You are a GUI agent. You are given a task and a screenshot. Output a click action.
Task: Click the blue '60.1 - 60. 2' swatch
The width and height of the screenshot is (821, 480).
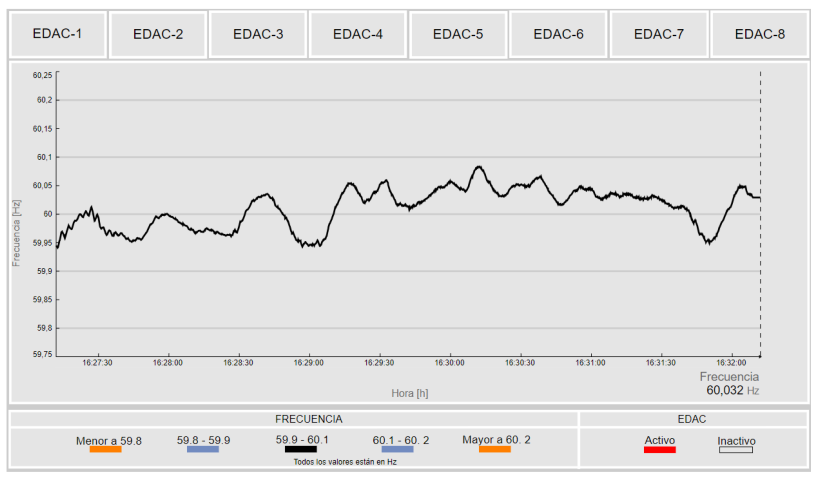397,449
